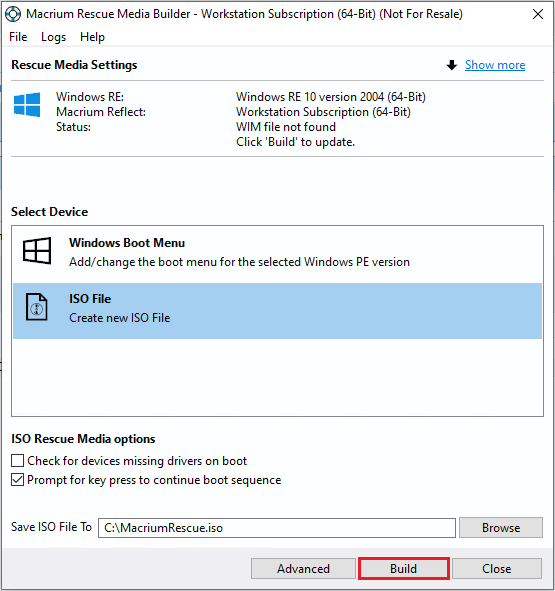Screen dimensions: 555x591
Task: Open the Help menu
Action: tap(92, 37)
